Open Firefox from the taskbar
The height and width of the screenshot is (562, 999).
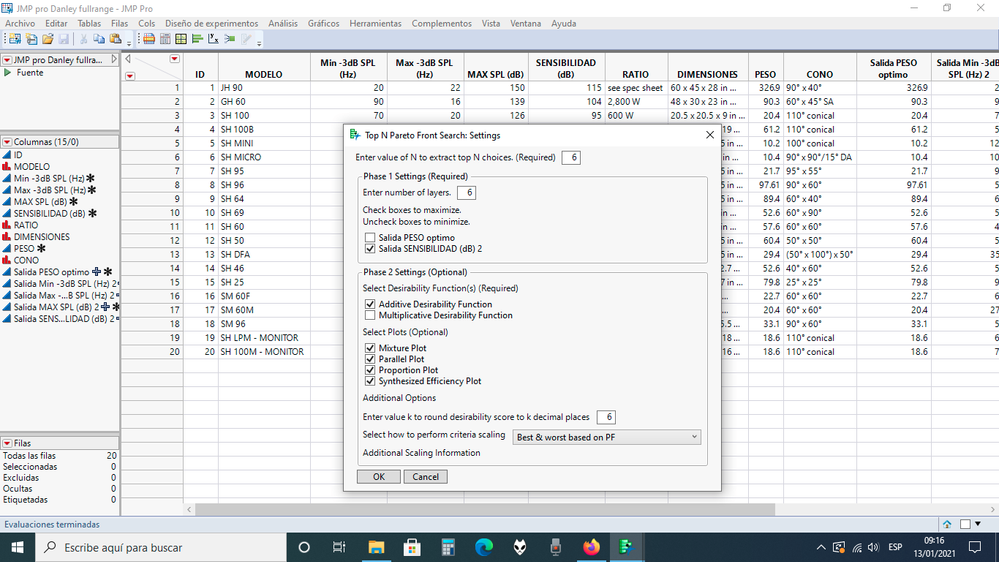591,547
